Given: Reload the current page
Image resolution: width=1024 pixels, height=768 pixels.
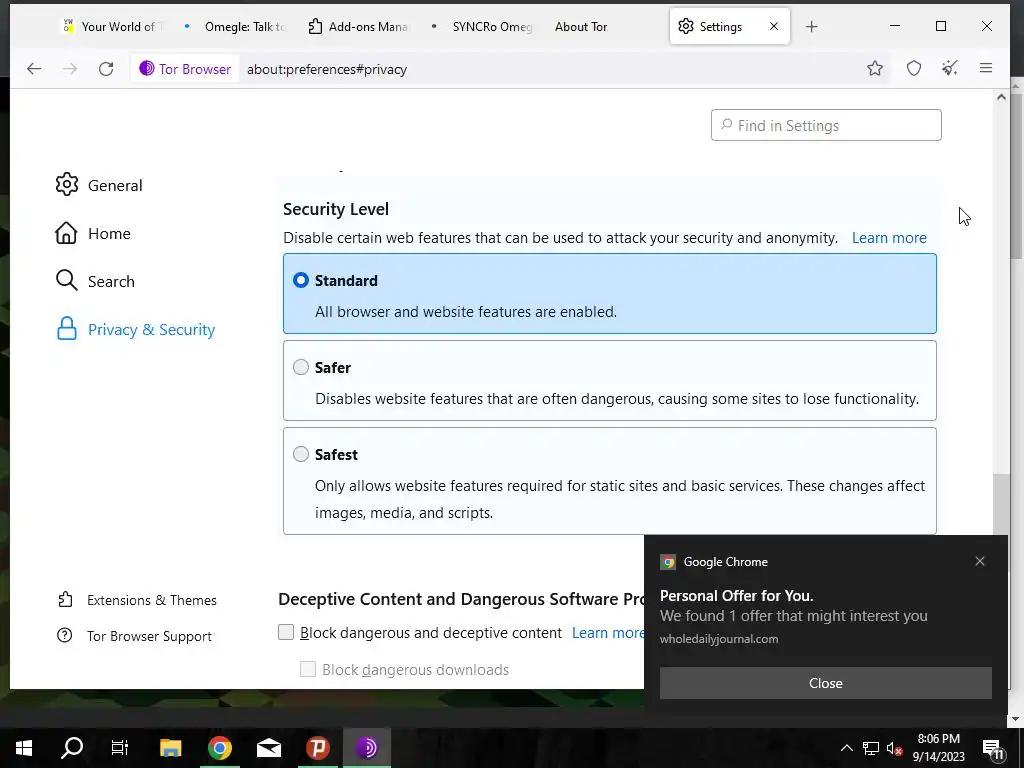Looking at the screenshot, I should 106,69.
